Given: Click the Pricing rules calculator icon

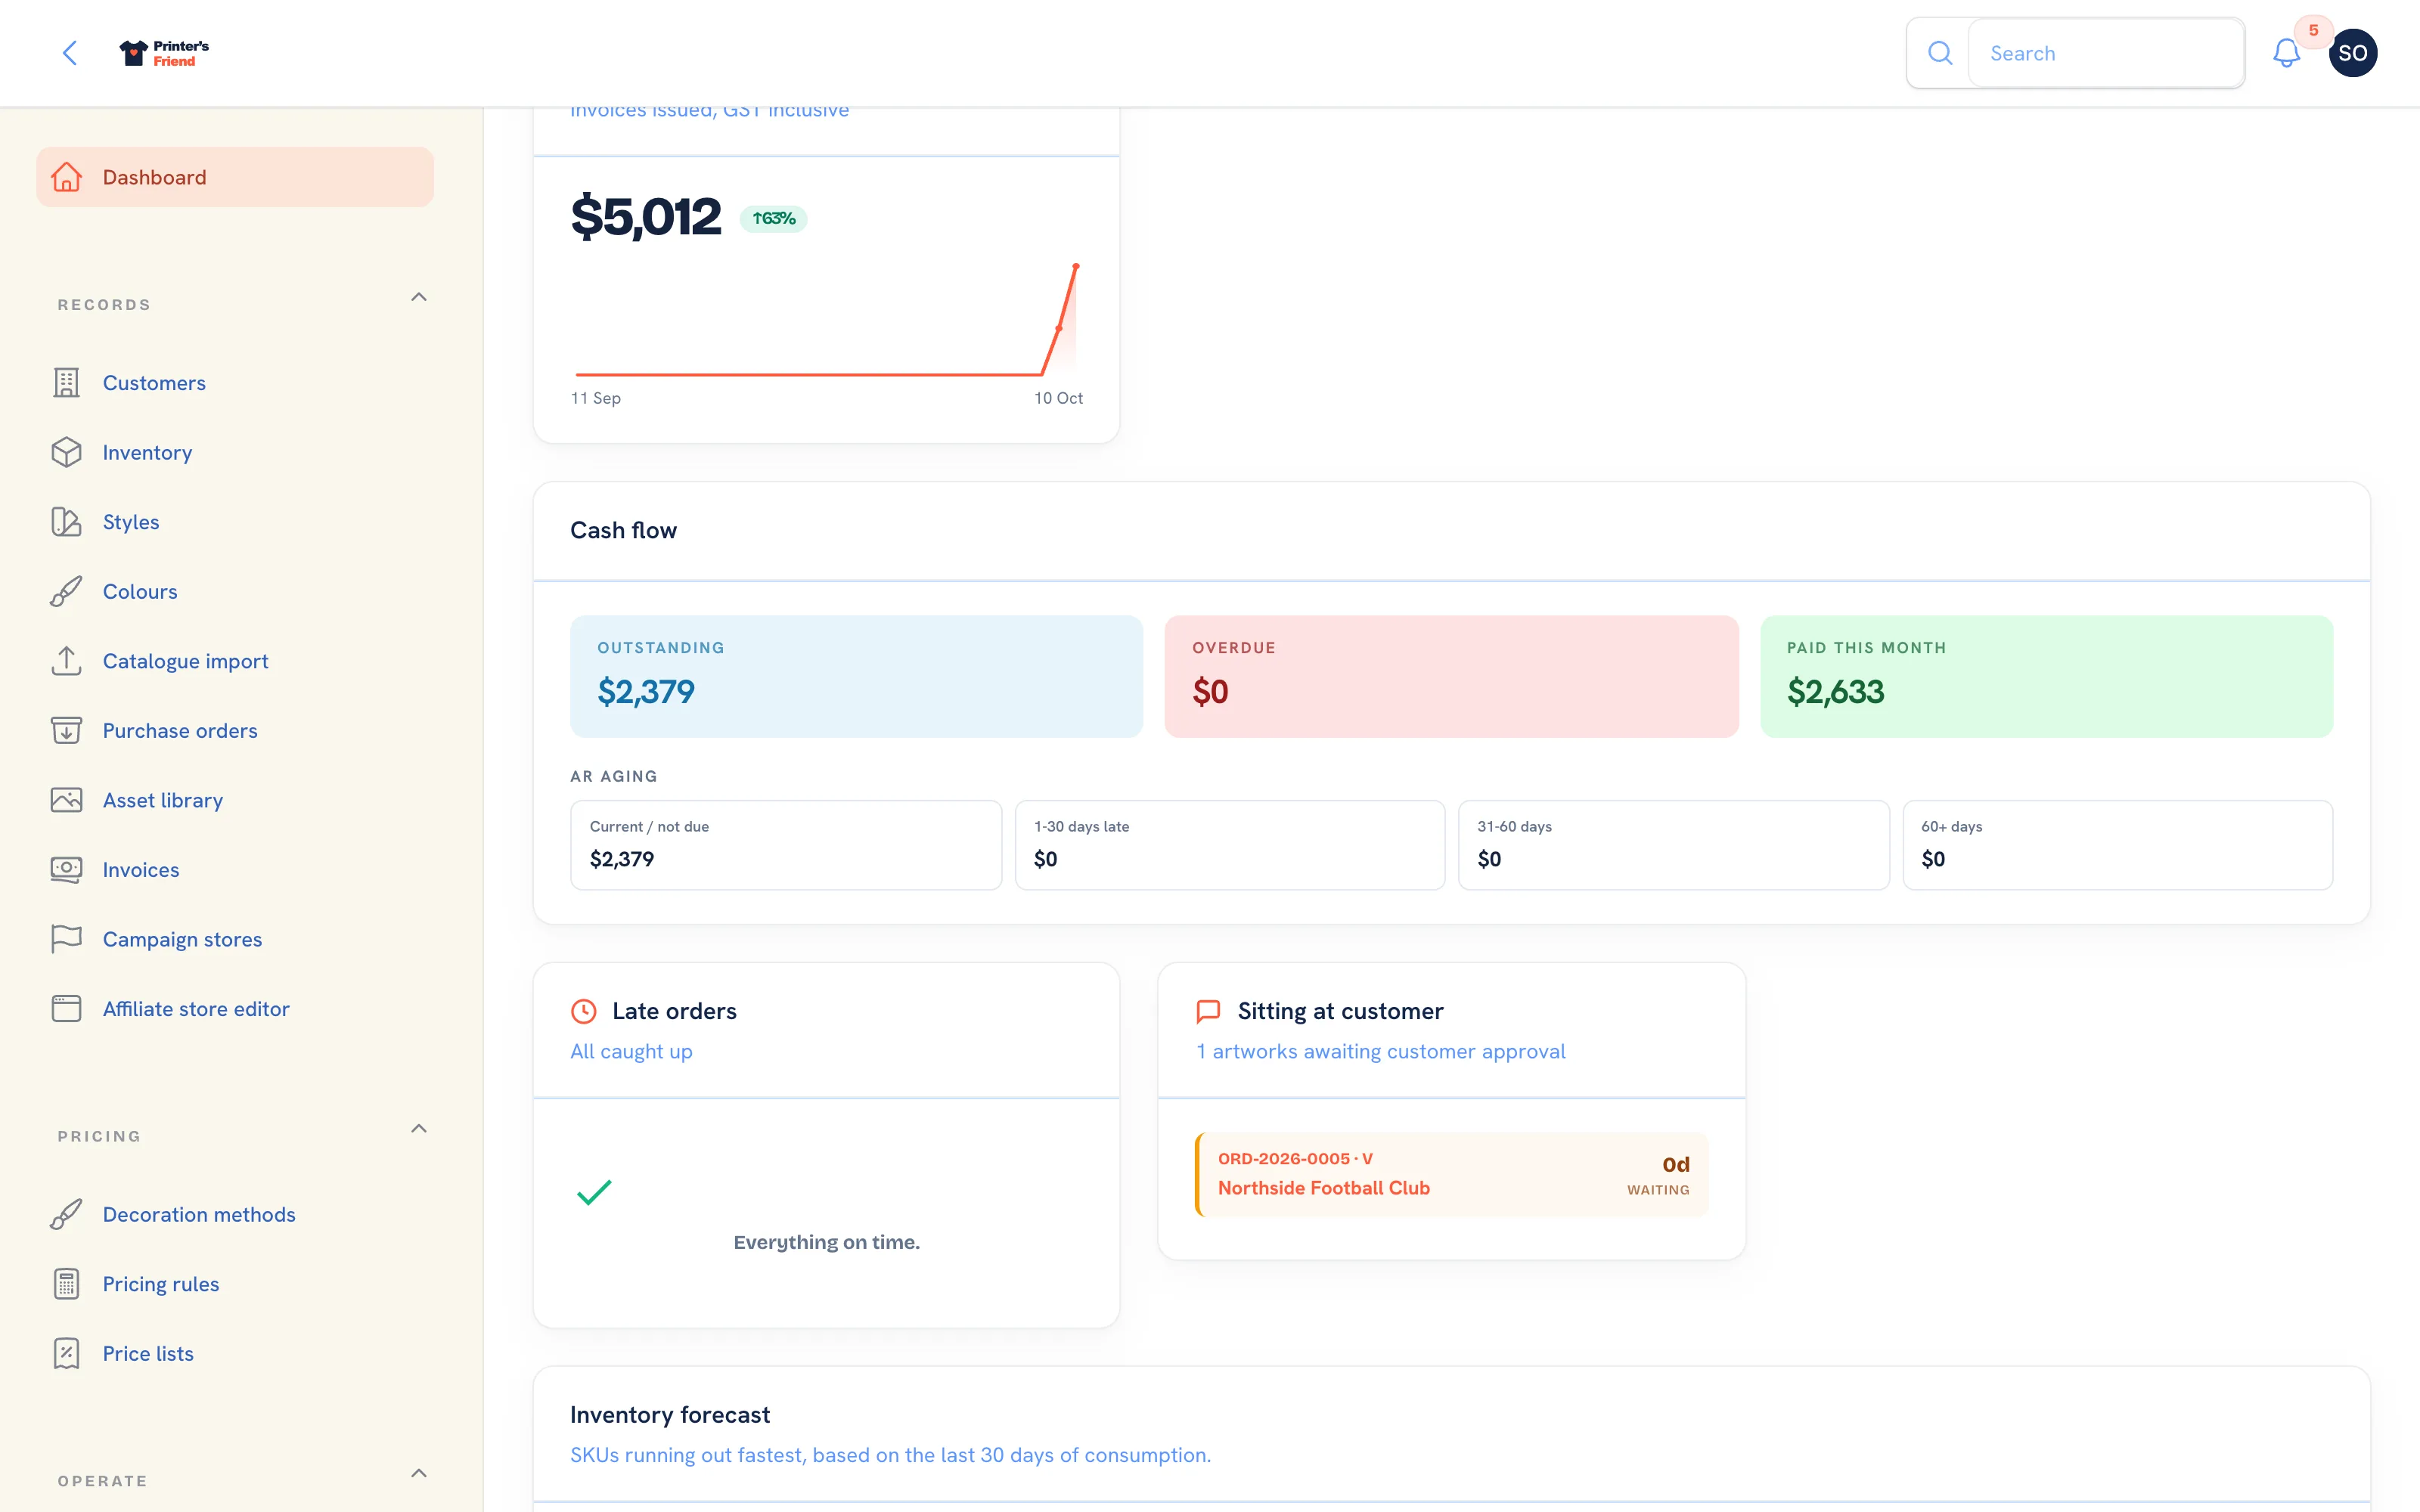Looking at the screenshot, I should 66,1284.
